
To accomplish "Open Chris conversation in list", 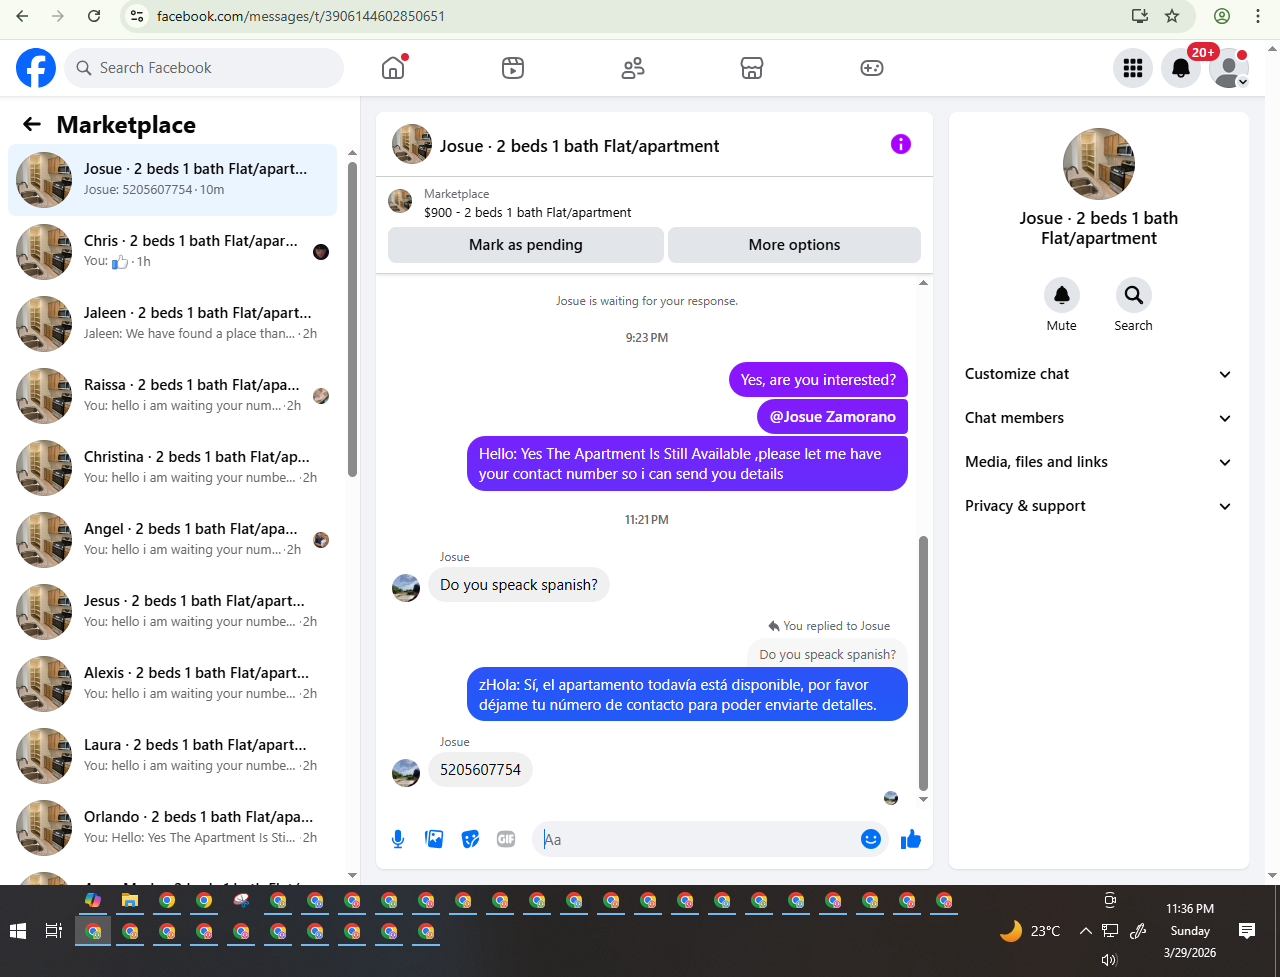I will [173, 251].
